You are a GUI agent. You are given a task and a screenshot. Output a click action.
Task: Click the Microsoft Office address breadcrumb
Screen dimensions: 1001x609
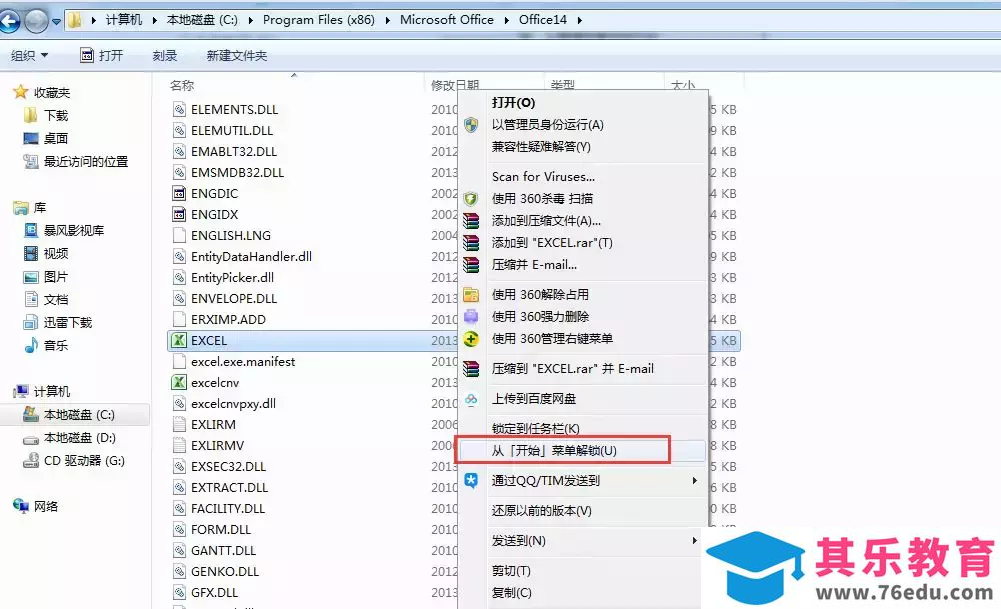click(447, 20)
